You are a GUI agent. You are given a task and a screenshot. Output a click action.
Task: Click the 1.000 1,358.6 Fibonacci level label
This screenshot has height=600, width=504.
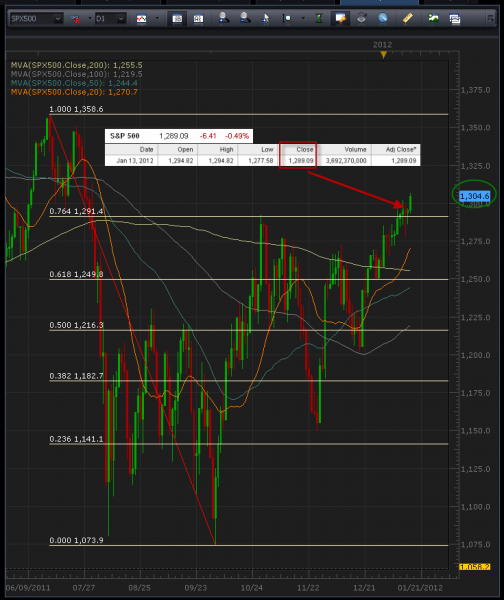click(x=76, y=109)
